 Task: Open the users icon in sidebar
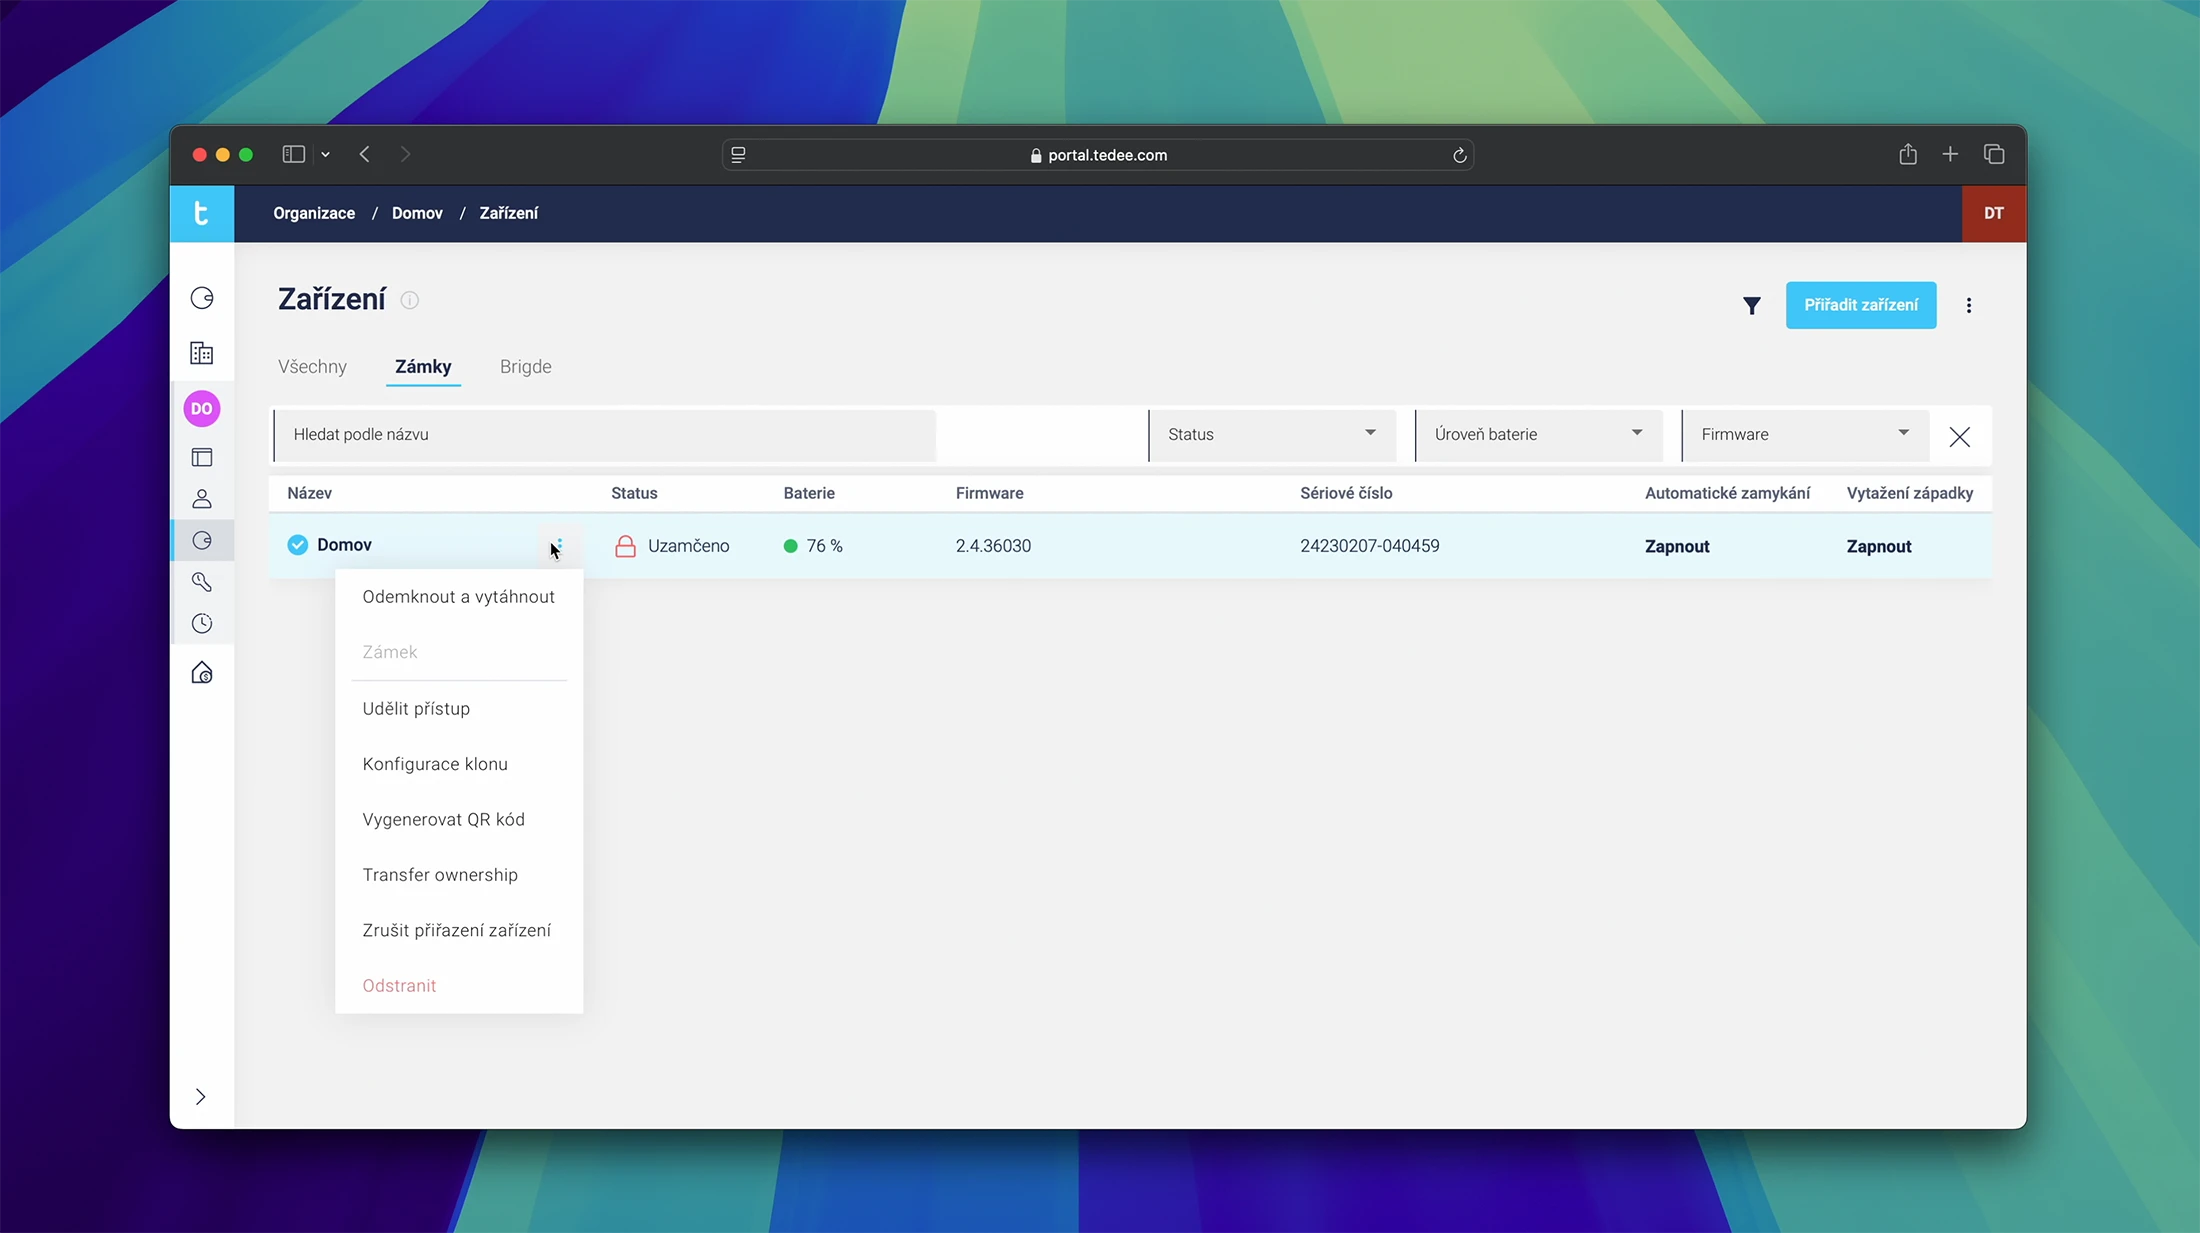click(202, 499)
